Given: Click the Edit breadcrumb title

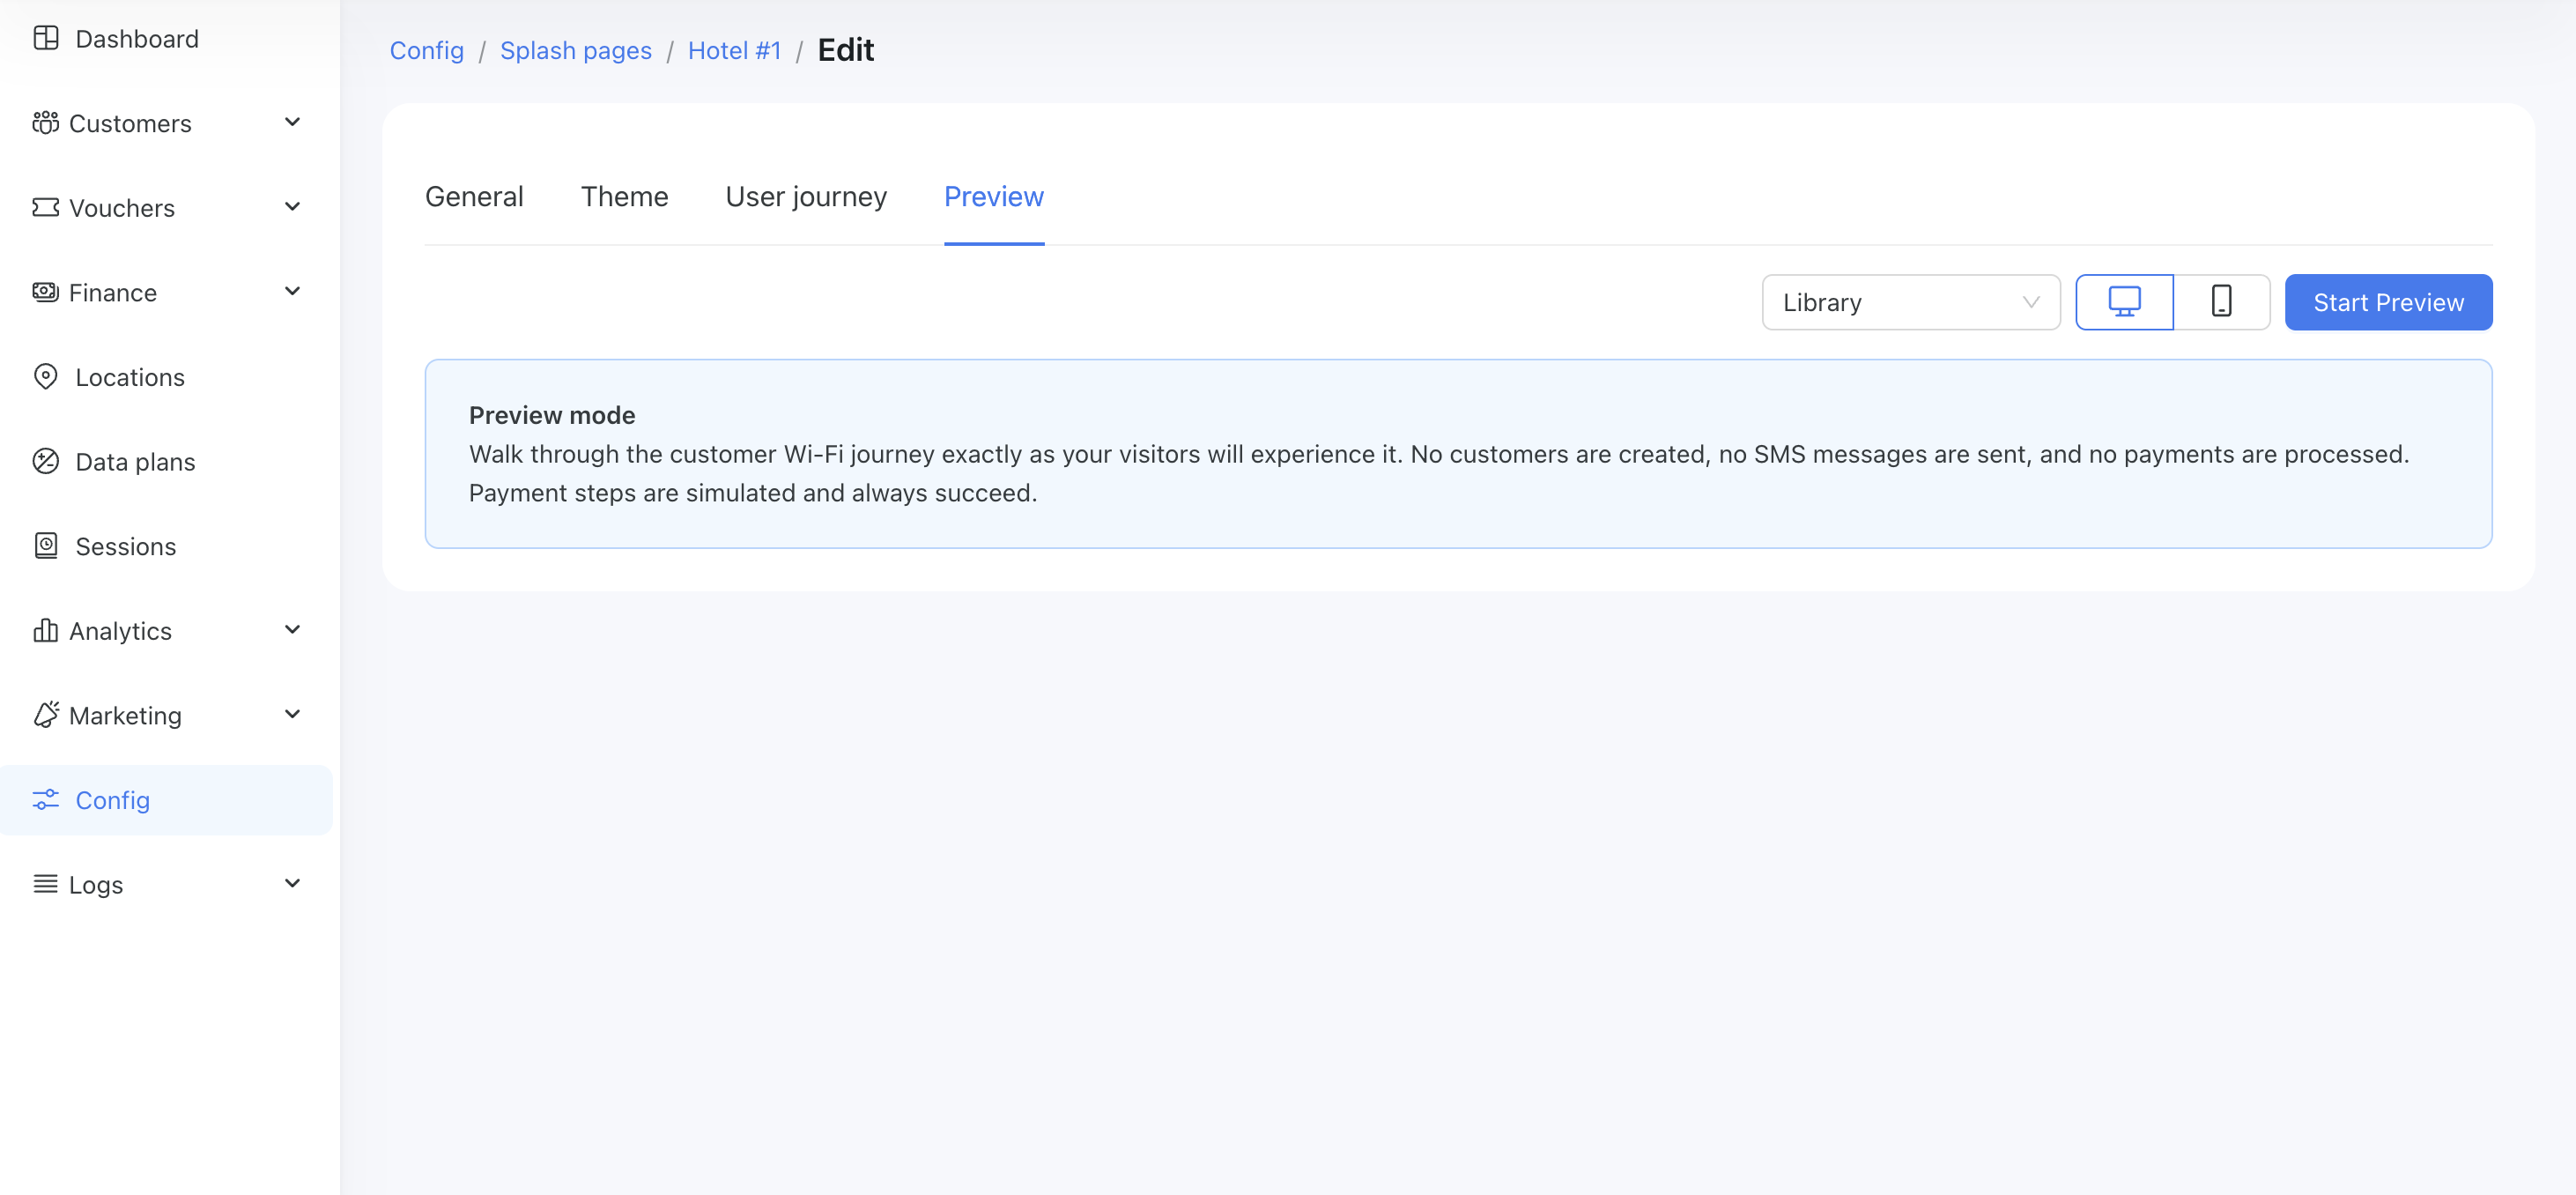Looking at the screenshot, I should 846,50.
